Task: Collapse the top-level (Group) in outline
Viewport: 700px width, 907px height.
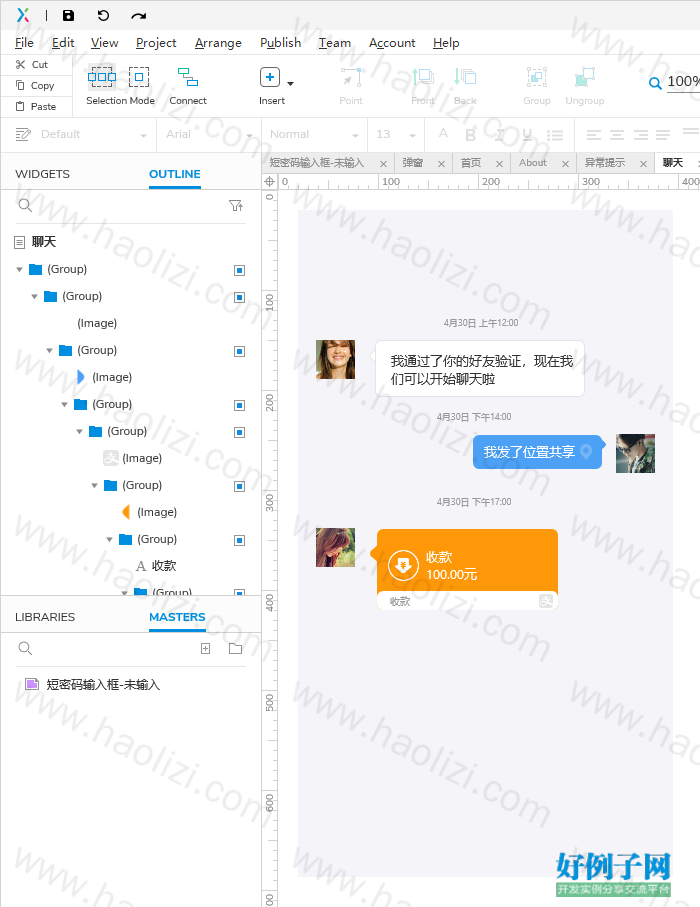Action: pos(20,270)
